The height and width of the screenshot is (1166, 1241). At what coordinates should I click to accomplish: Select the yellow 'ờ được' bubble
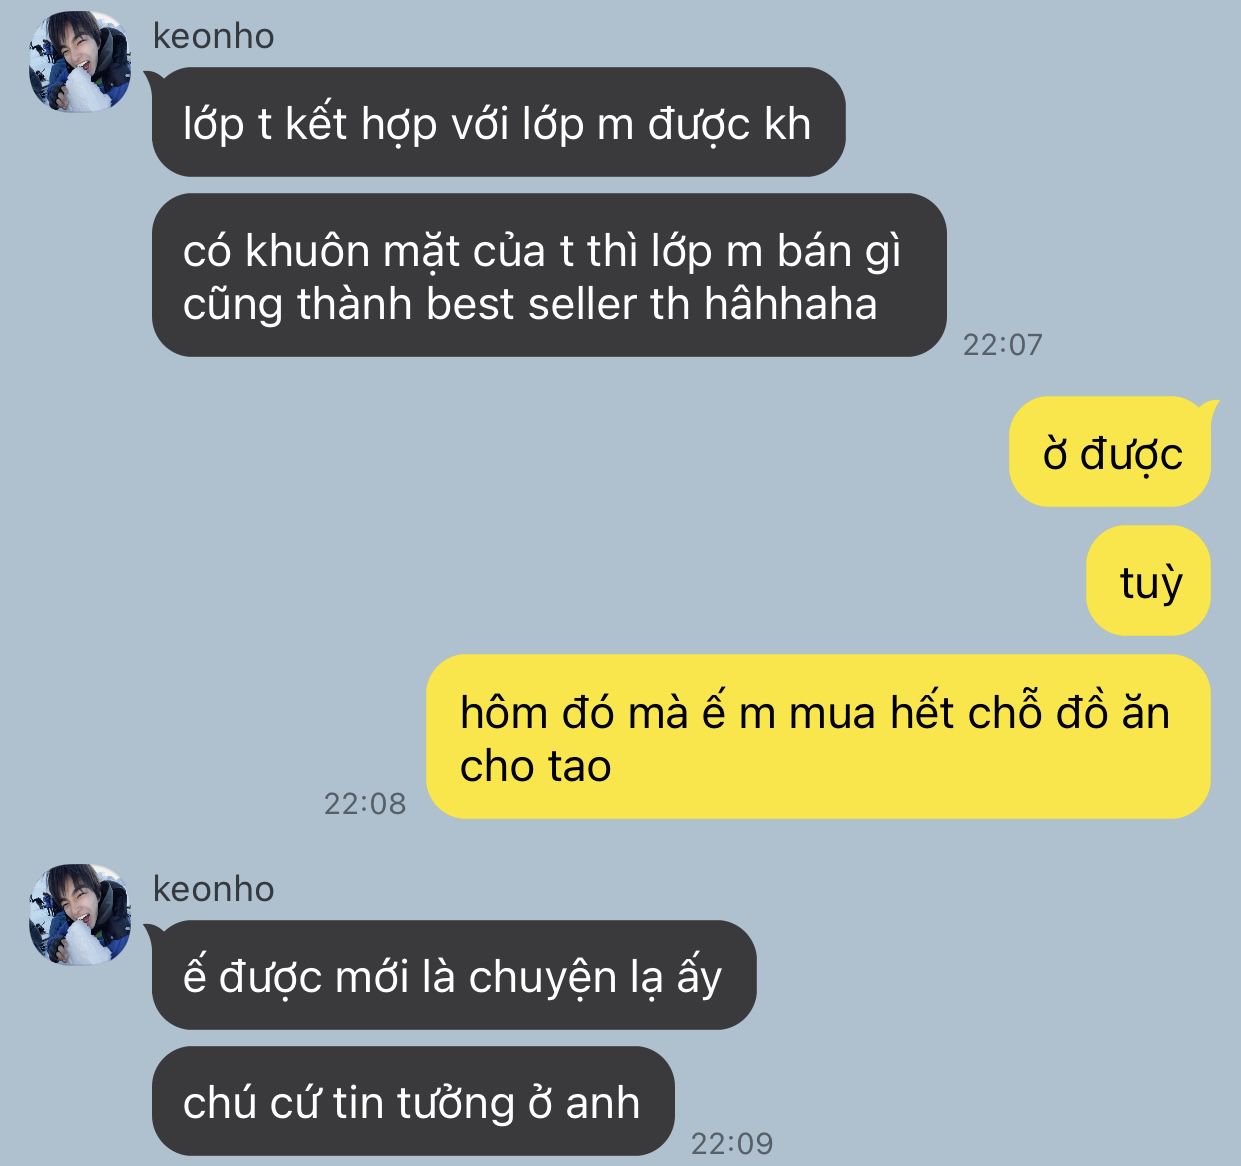coord(1110,452)
